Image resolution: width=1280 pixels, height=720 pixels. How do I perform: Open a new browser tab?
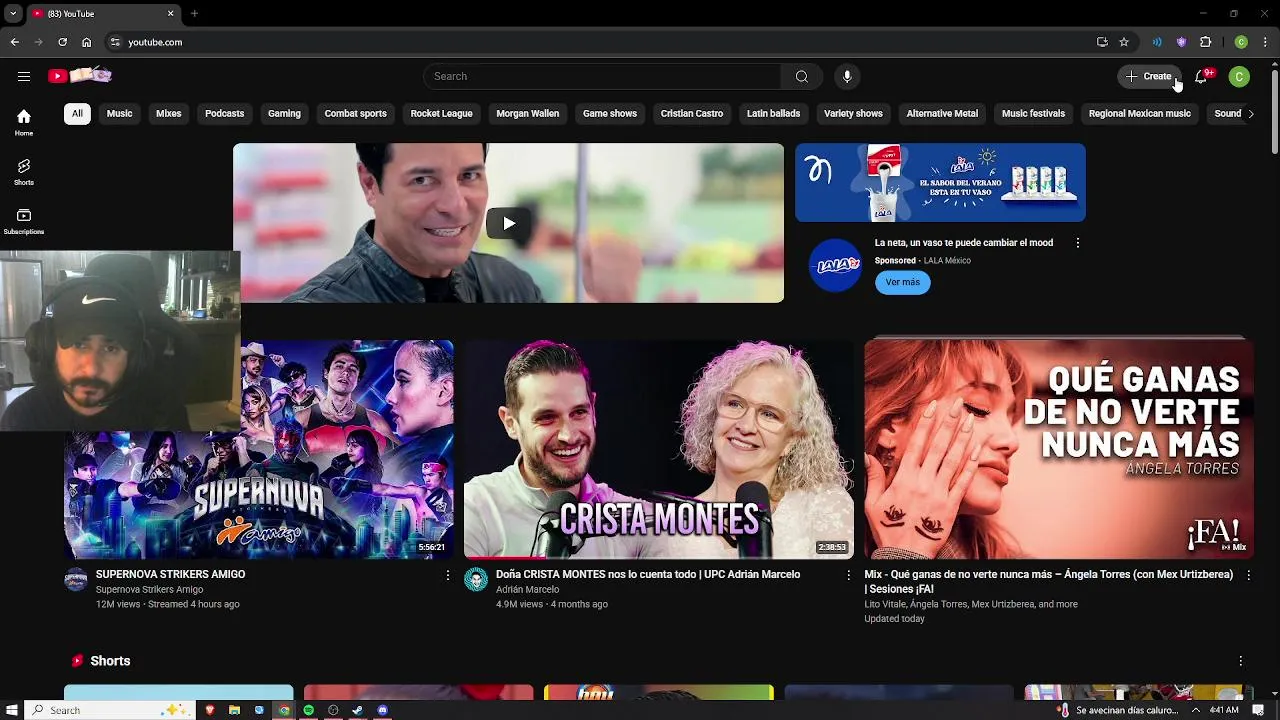click(194, 14)
